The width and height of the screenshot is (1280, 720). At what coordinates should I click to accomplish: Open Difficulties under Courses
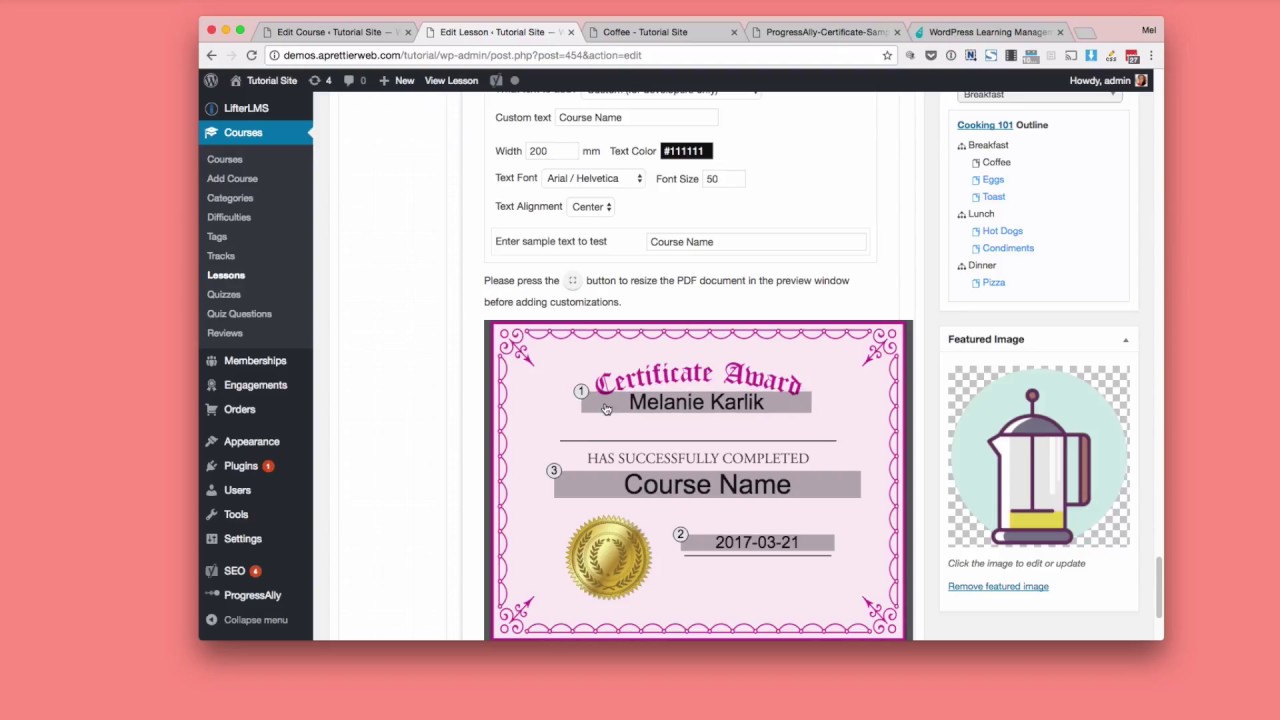point(229,217)
